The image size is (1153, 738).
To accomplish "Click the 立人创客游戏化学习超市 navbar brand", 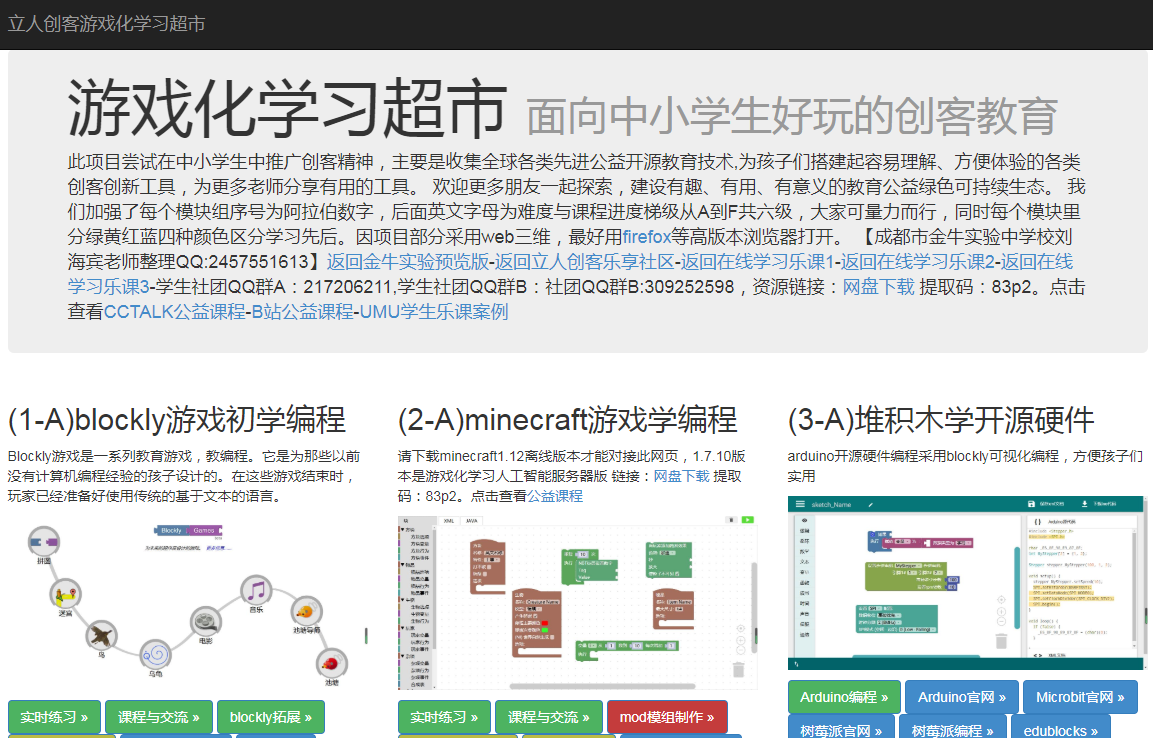I will coord(107,24).
